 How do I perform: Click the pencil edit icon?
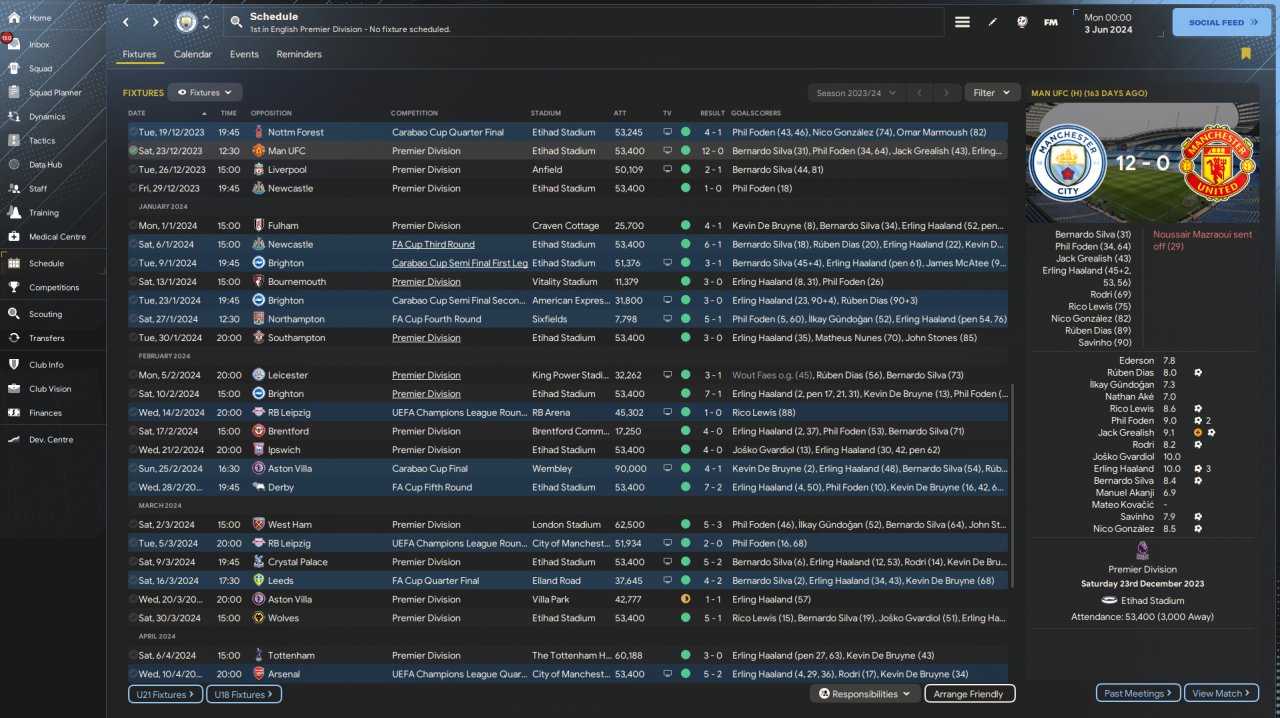[992, 22]
